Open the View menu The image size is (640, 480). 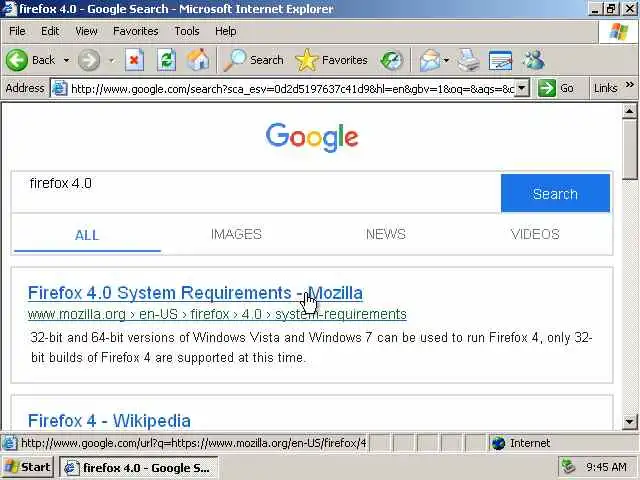(x=86, y=31)
